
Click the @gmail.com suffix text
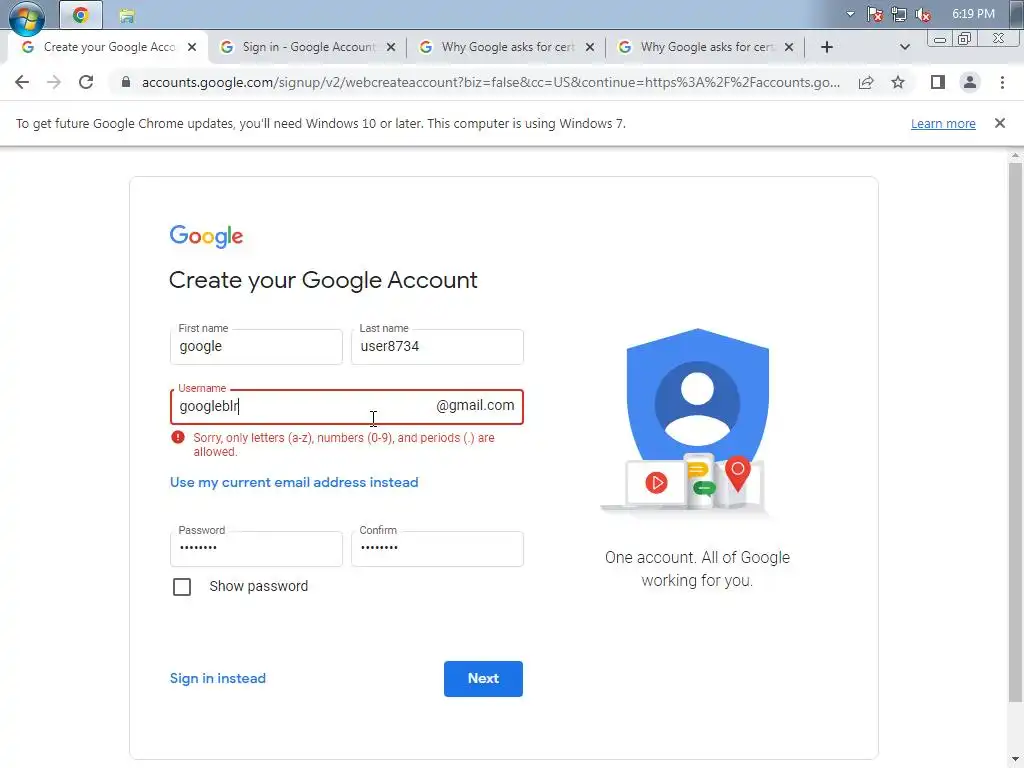tap(475, 406)
